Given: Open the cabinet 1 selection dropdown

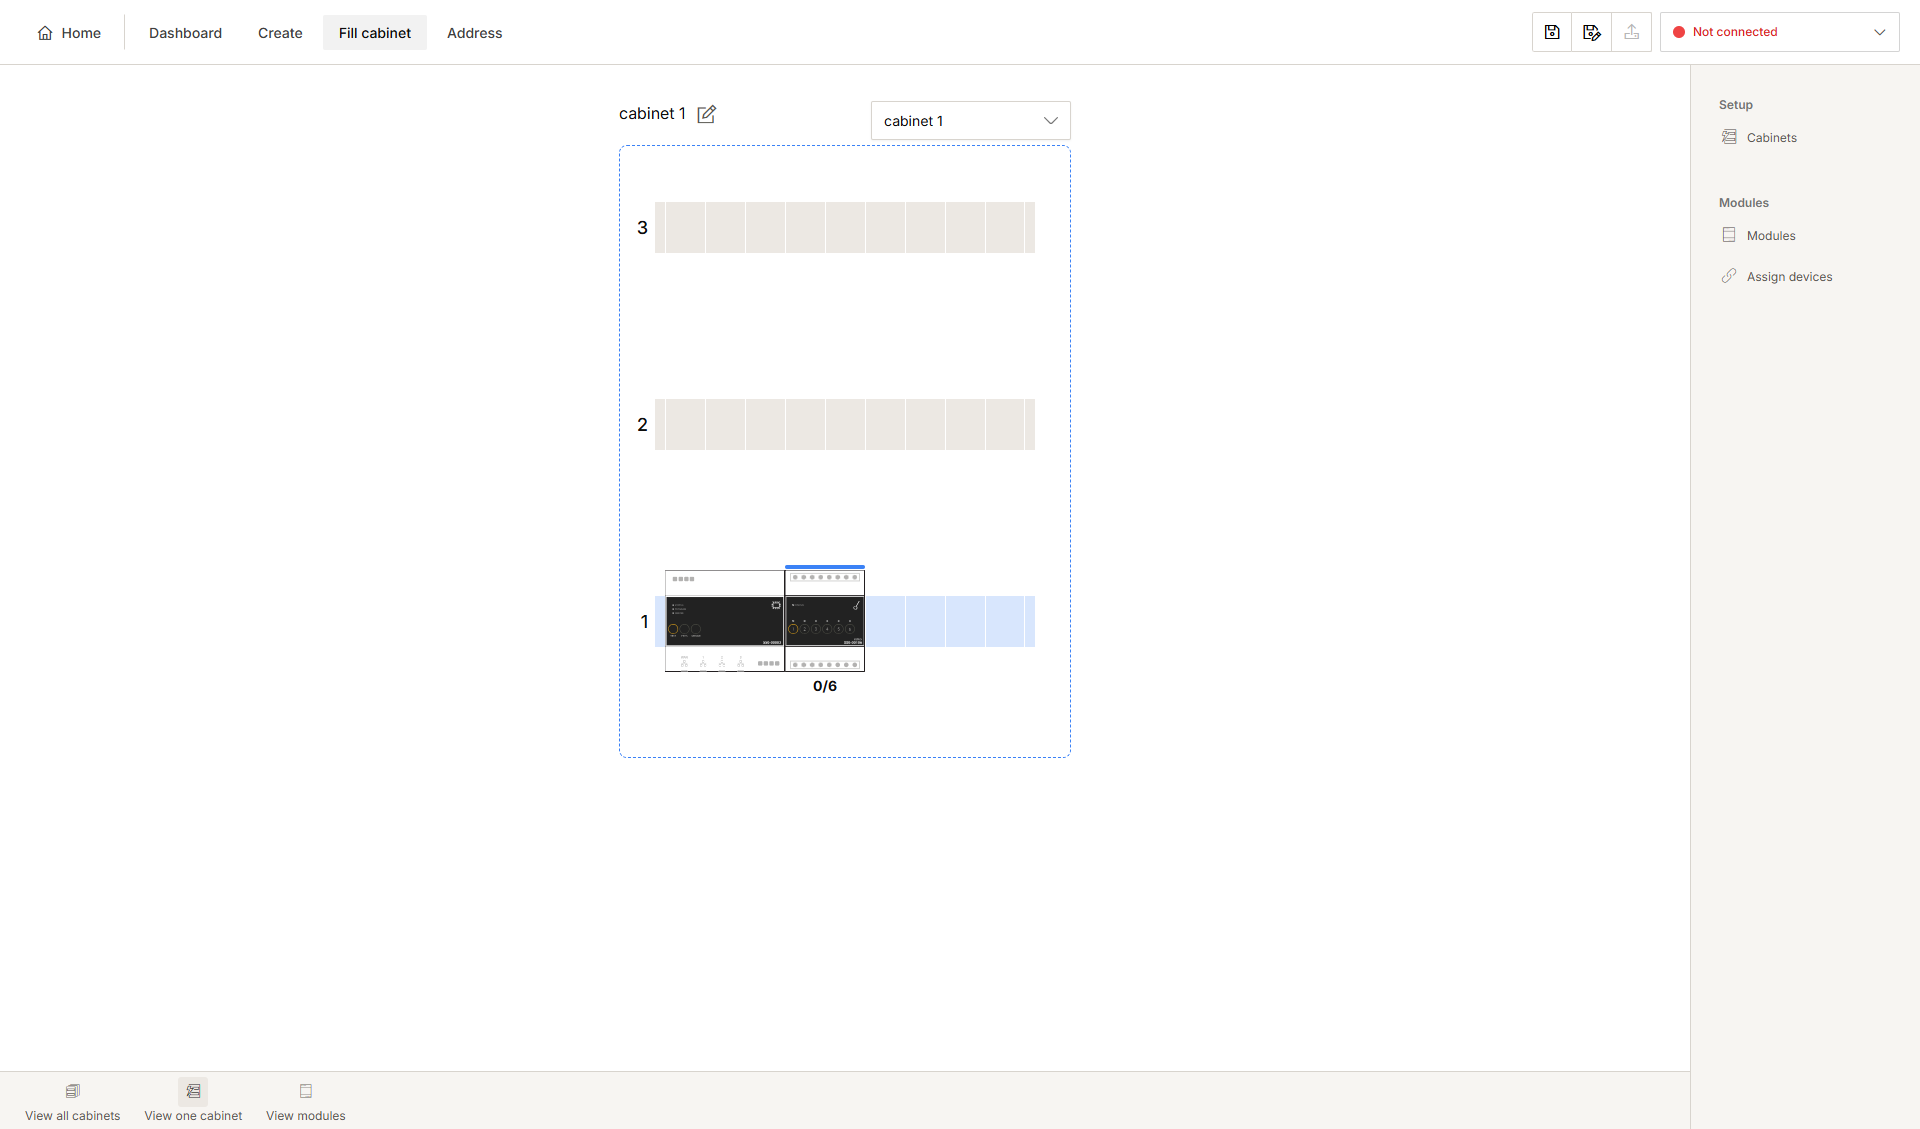Looking at the screenshot, I should tap(970, 121).
